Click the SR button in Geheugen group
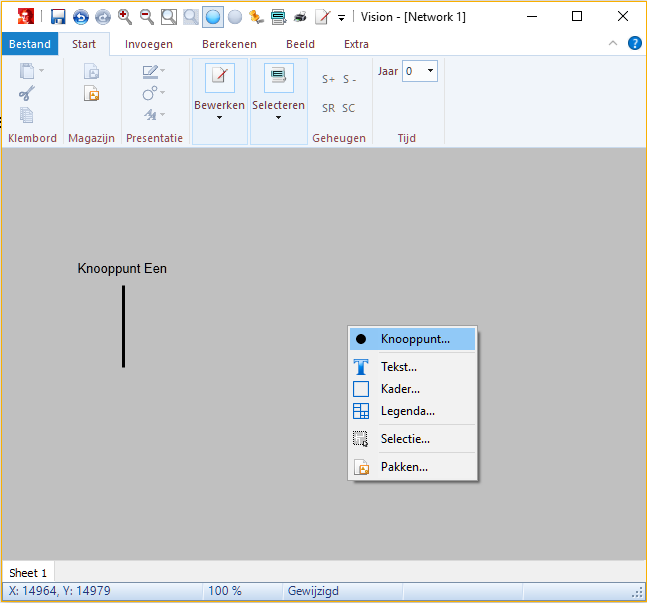This screenshot has width=647, height=603. [x=328, y=108]
